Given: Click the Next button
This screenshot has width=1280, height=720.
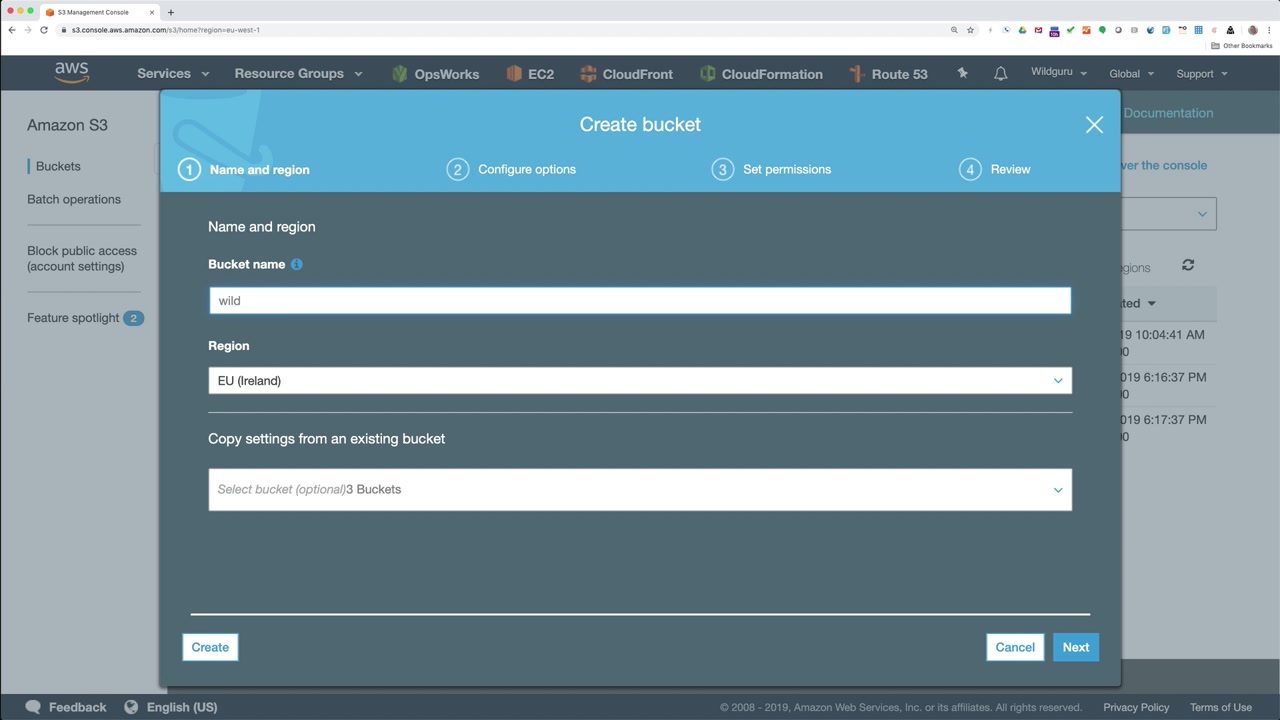Looking at the screenshot, I should pyautogui.click(x=1076, y=647).
